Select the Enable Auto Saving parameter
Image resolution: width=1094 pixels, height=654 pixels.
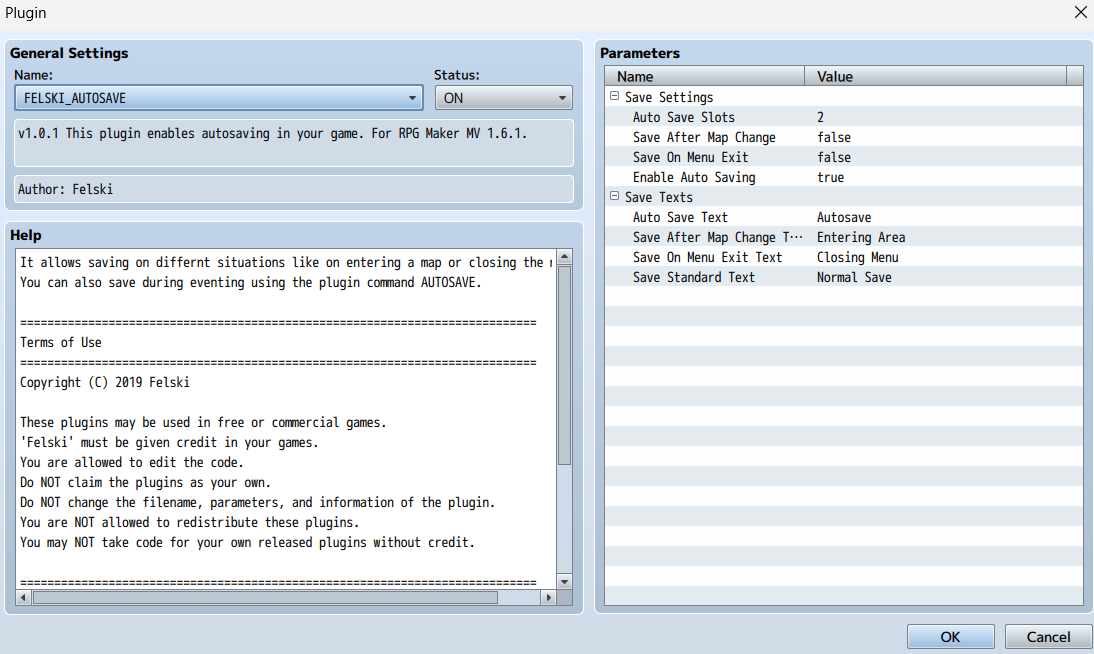point(693,177)
